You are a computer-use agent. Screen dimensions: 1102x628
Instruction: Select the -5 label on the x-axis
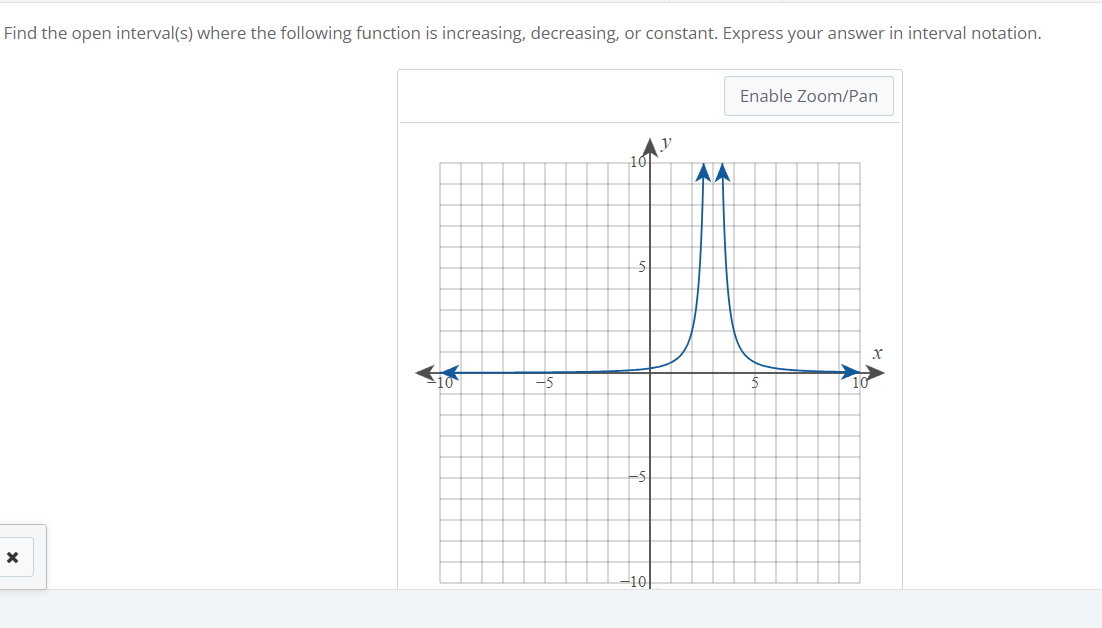(x=545, y=383)
